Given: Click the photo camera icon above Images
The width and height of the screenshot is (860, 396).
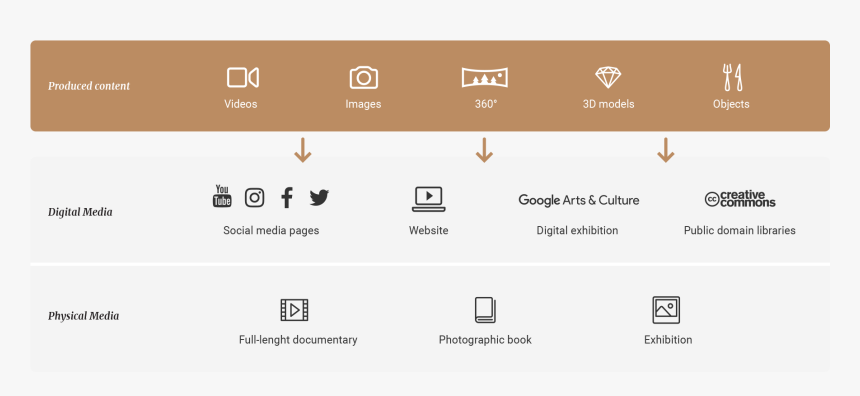Looking at the screenshot, I should (x=364, y=77).
